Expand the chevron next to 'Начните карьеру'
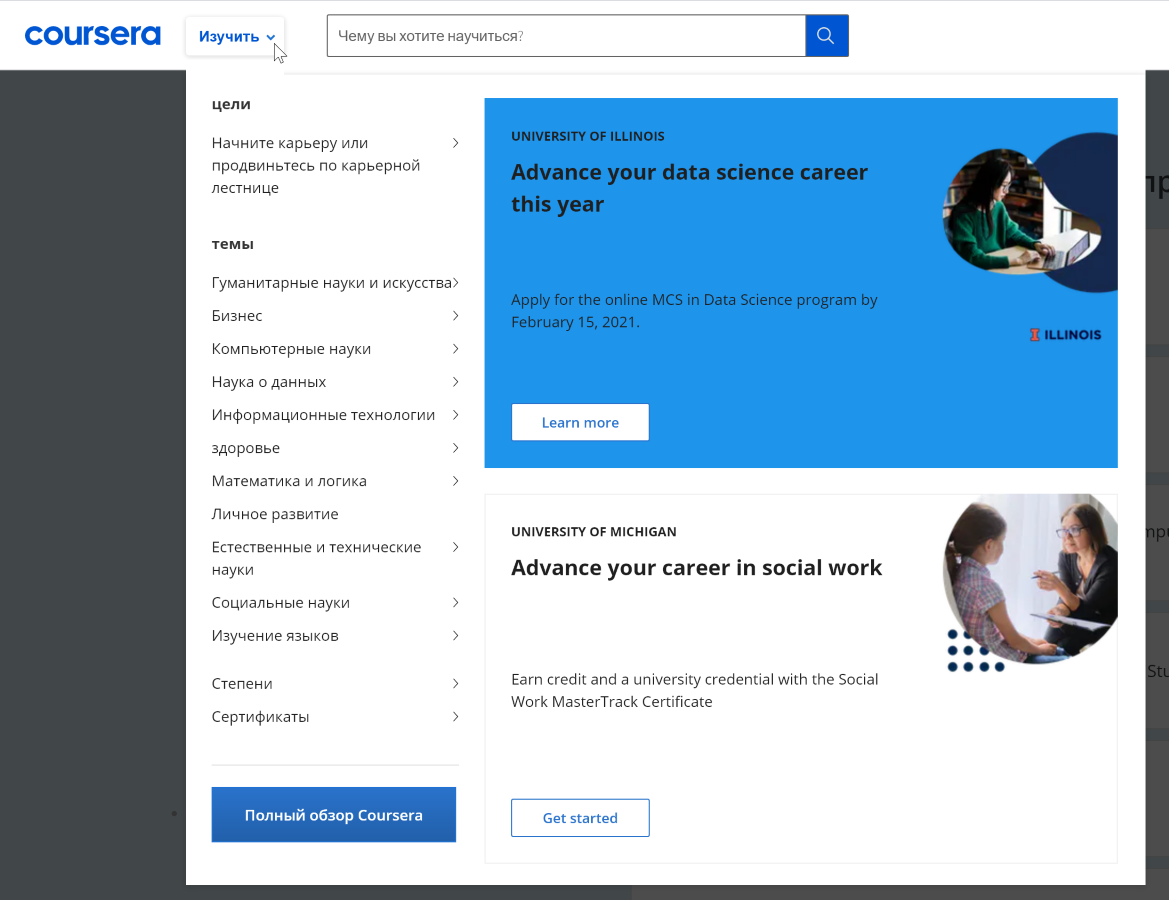1169x900 pixels. 455,143
